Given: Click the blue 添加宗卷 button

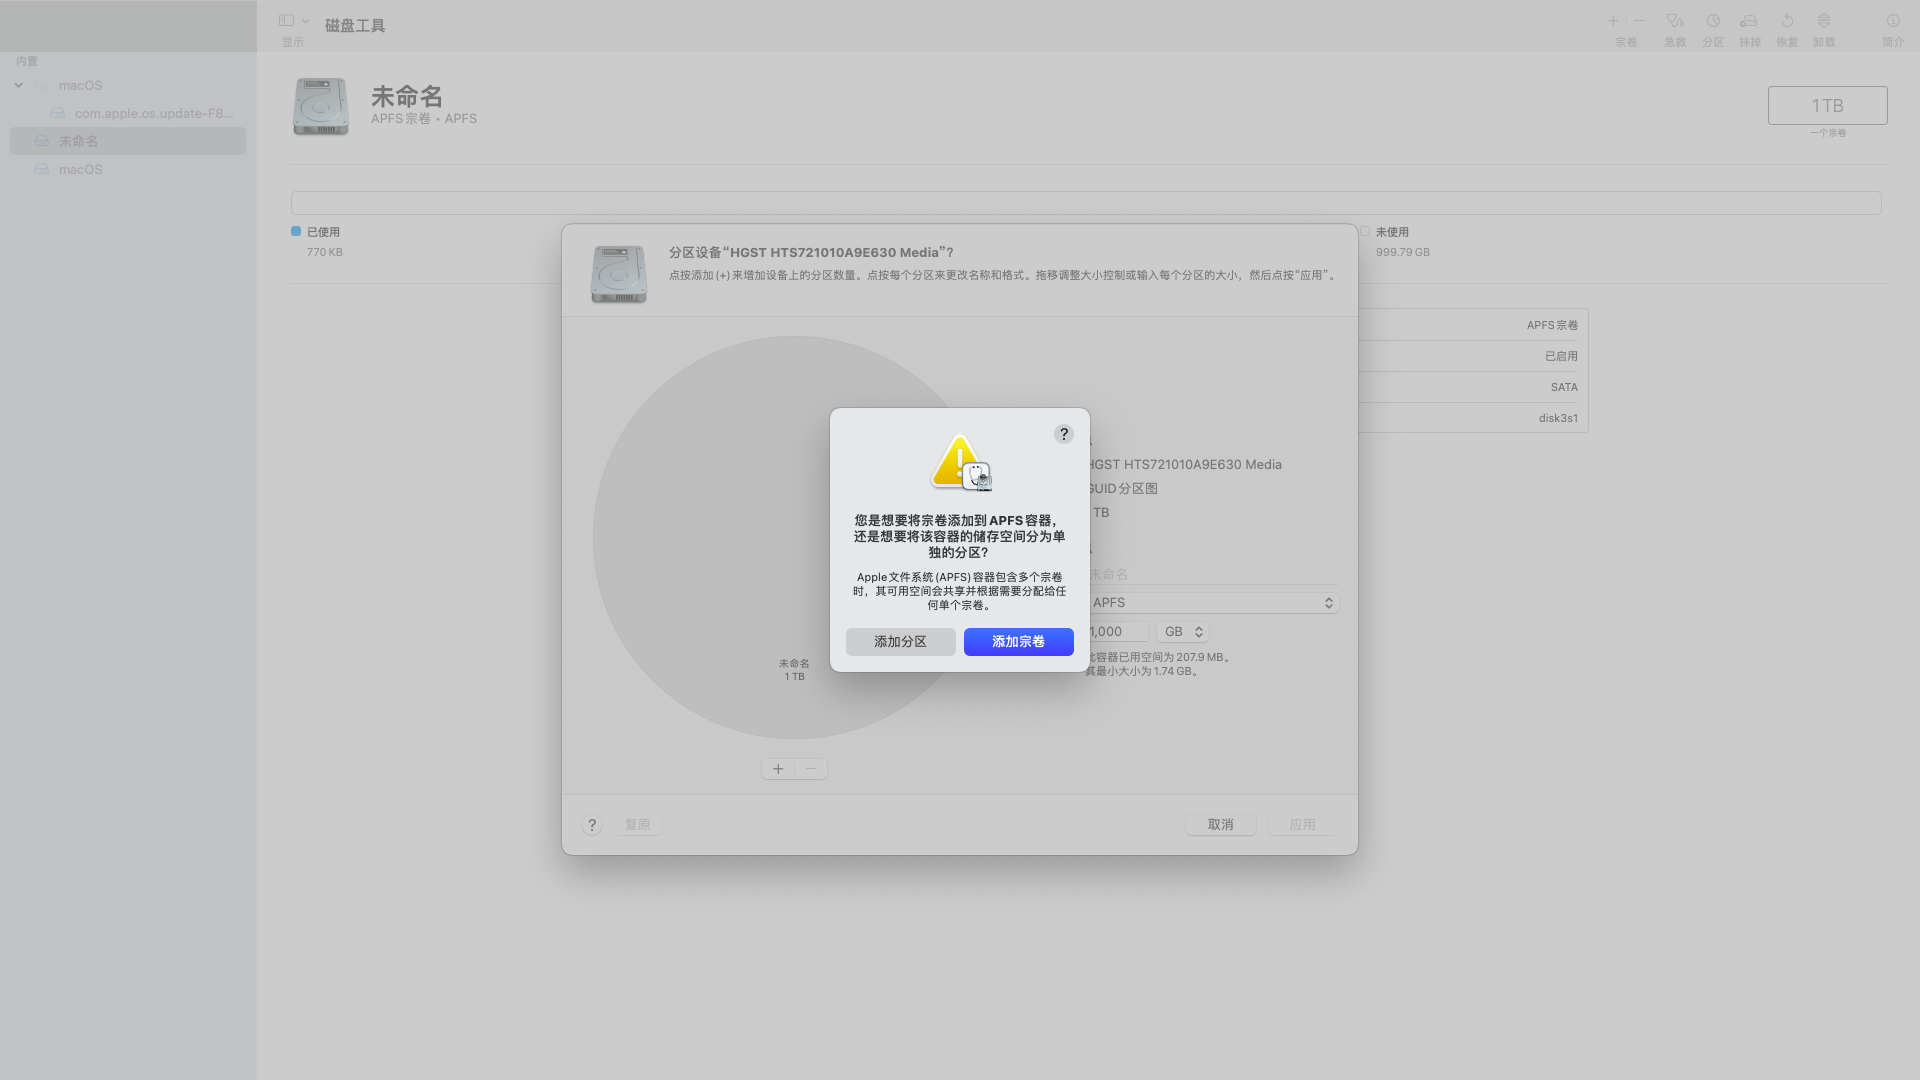Looking at the screenshot, I should (x=1018, y=642).
